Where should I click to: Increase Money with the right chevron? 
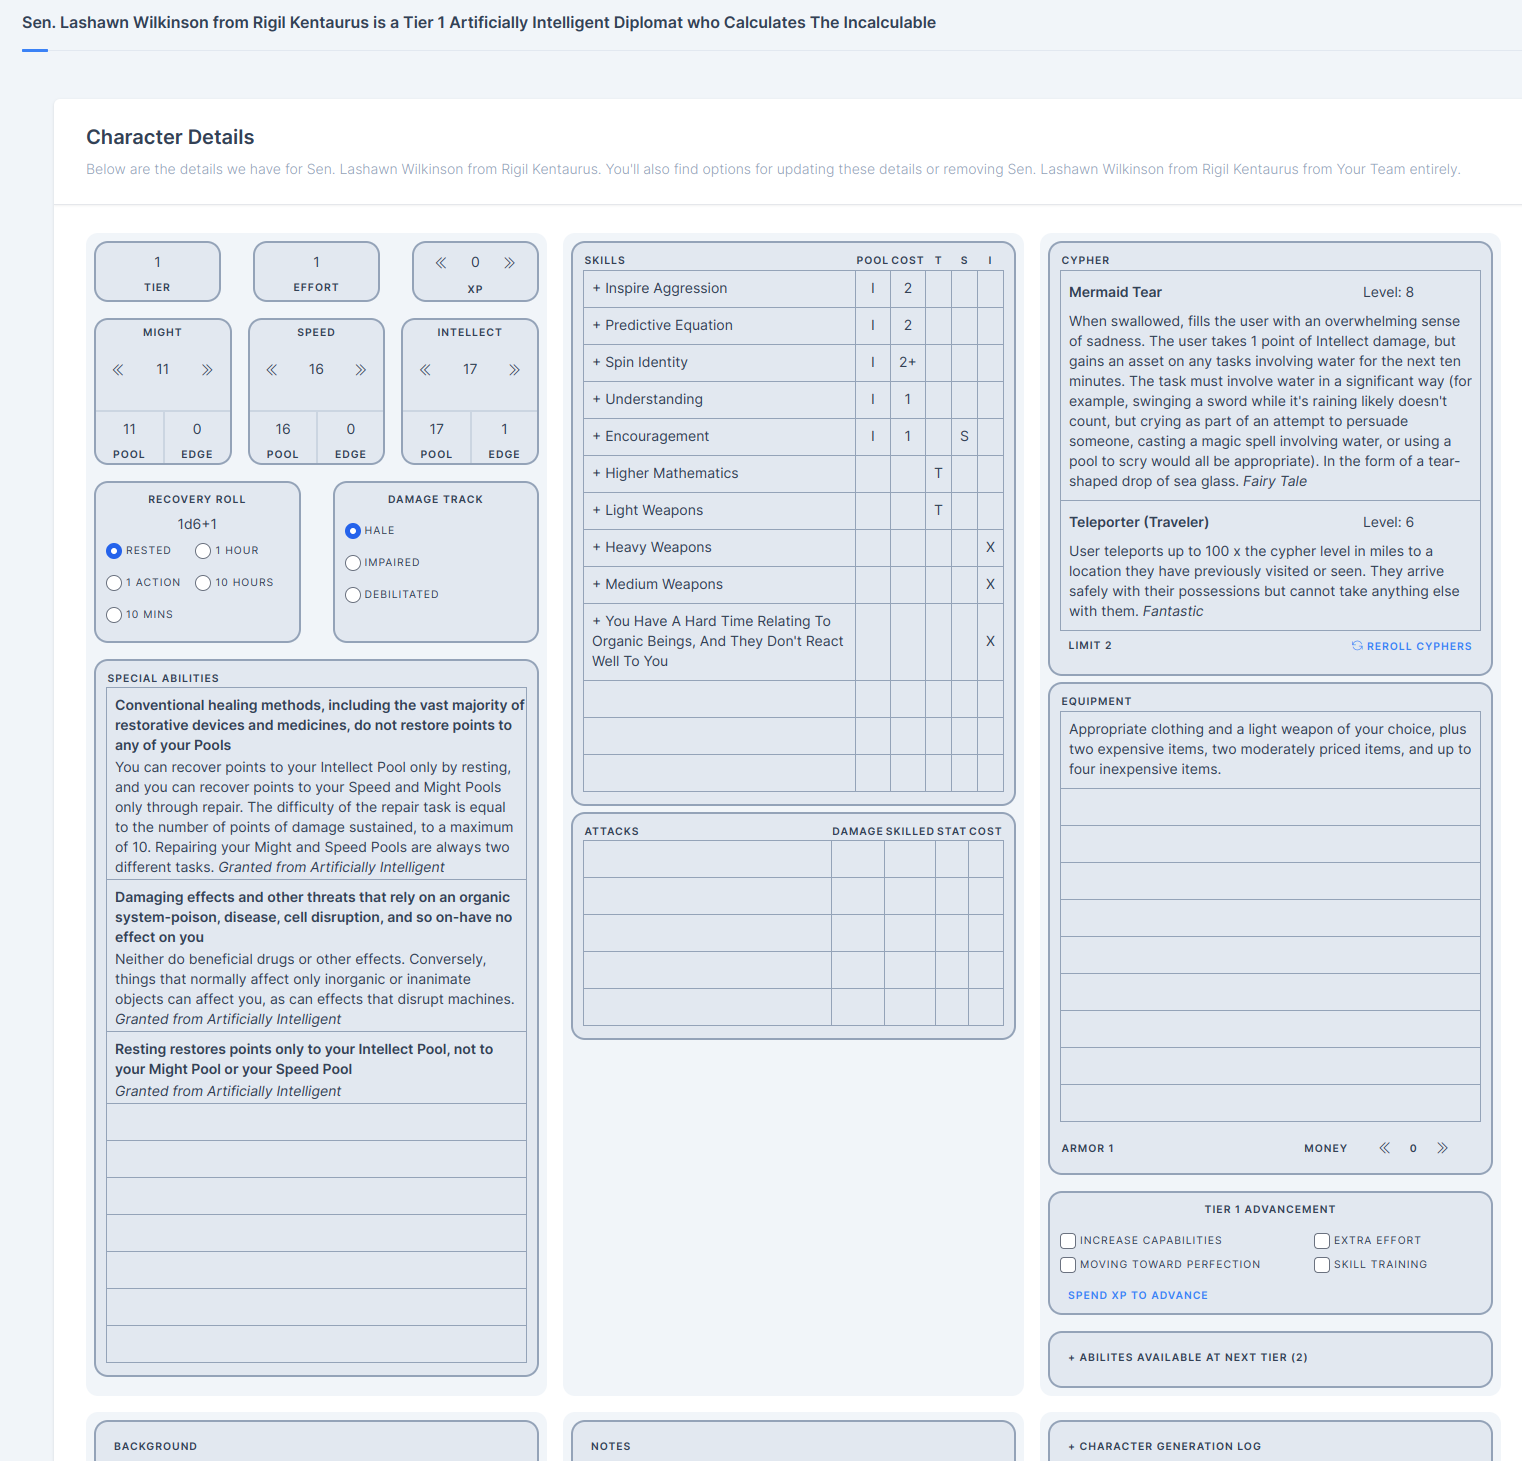tap(1442, 1148)
